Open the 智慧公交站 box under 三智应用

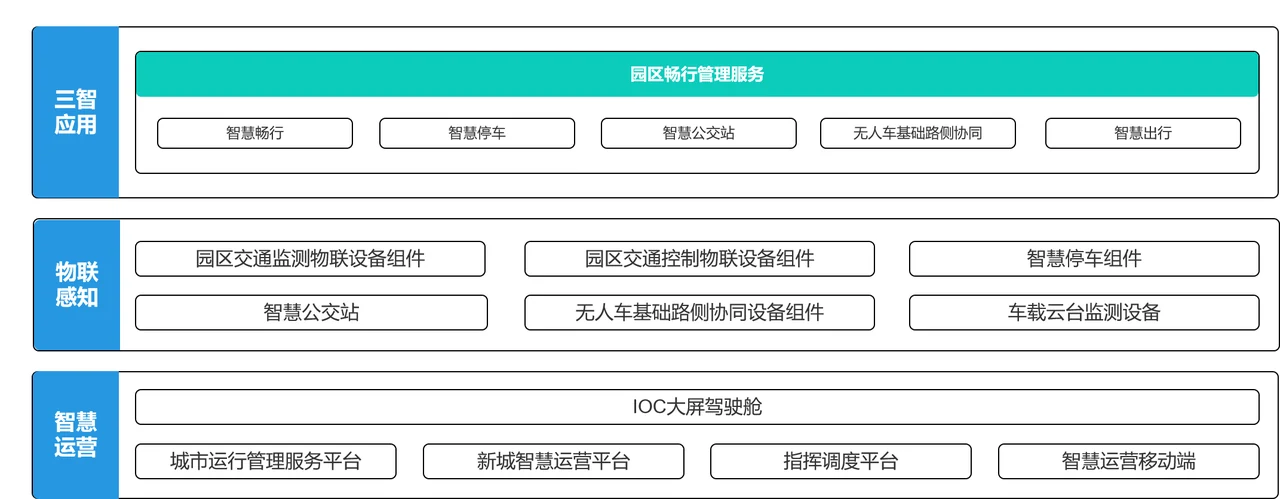(x=699, y=133)
